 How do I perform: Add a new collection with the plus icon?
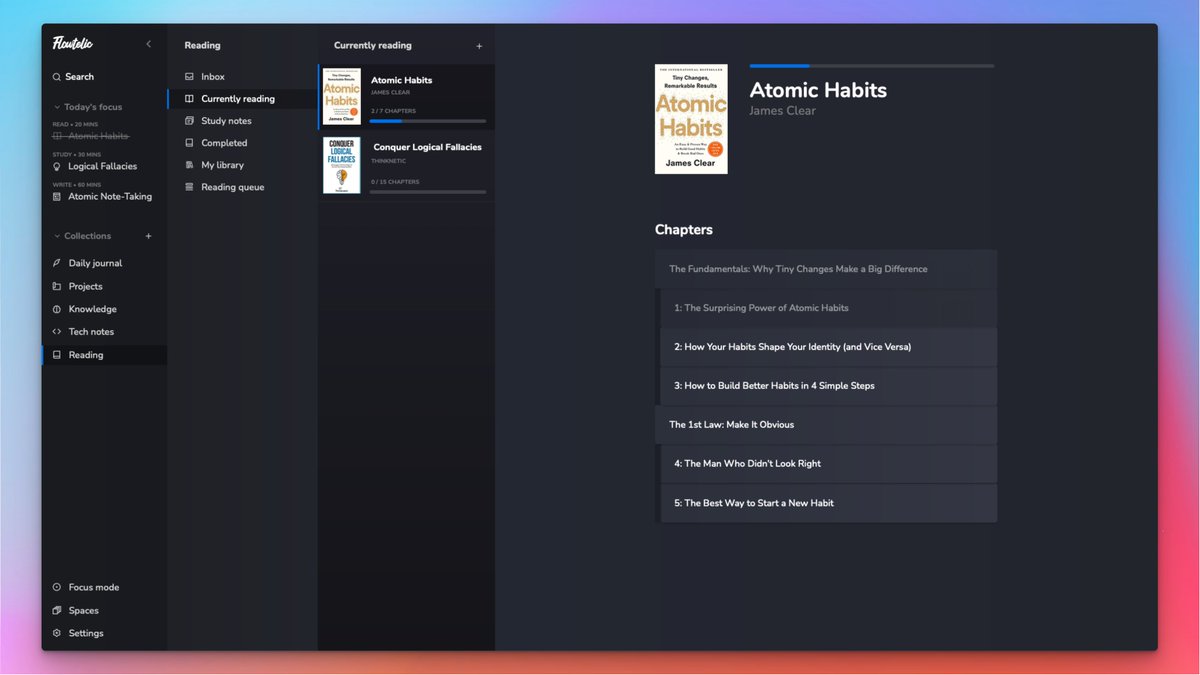148,236
